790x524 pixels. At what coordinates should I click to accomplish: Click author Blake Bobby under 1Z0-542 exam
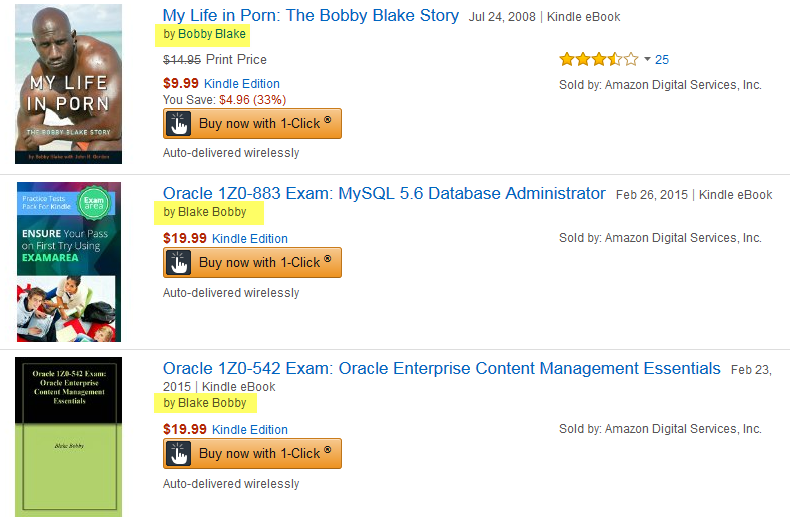pos(212,403)
